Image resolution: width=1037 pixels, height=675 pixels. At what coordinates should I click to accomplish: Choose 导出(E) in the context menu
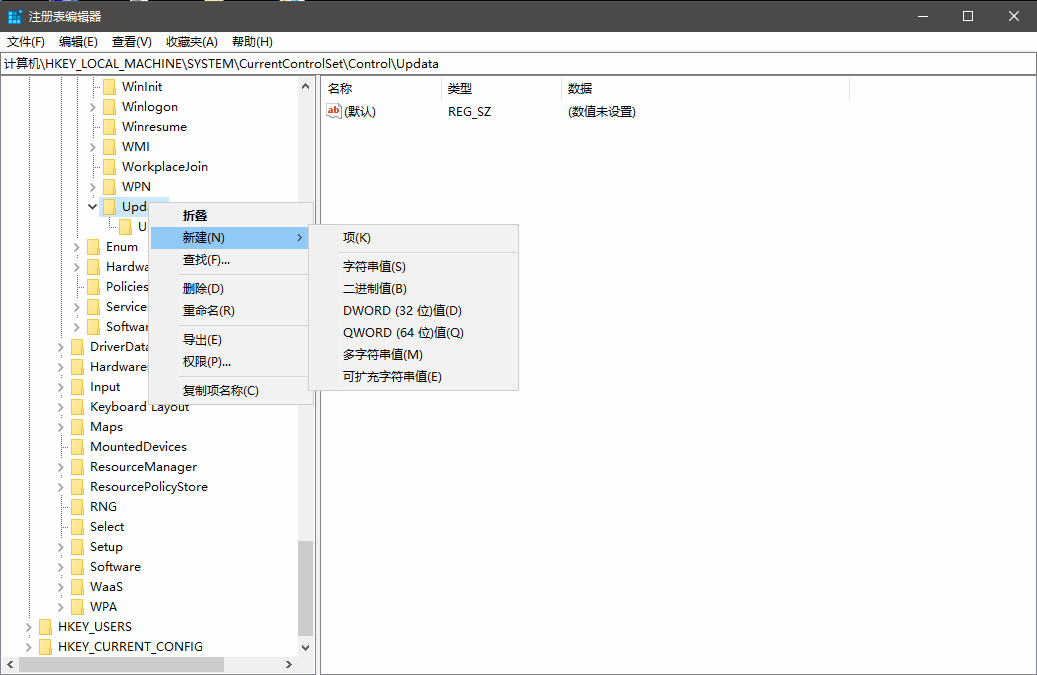coord(229,339)
